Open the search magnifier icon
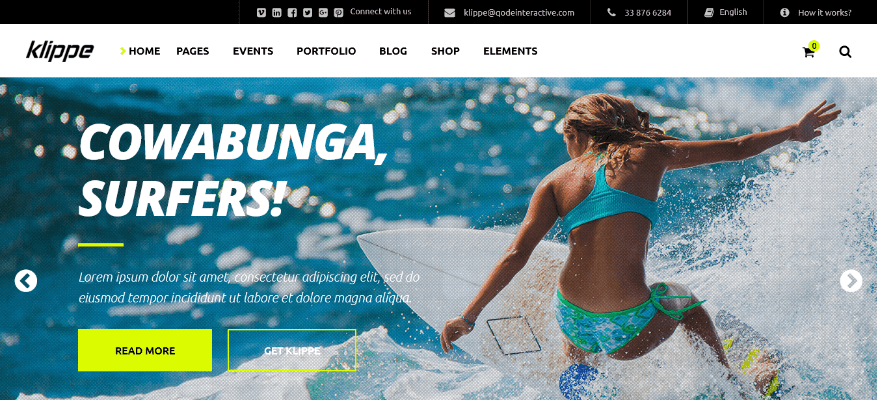The height and width of the screenshot is (400, 877). 845,51
